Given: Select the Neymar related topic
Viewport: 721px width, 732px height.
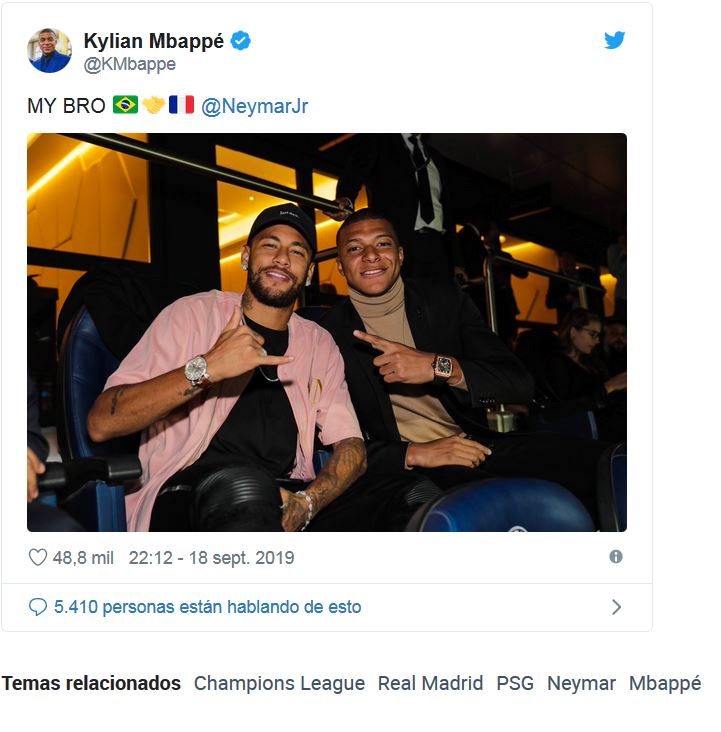Looking at the screenshot, I should [x=581, y=684].
